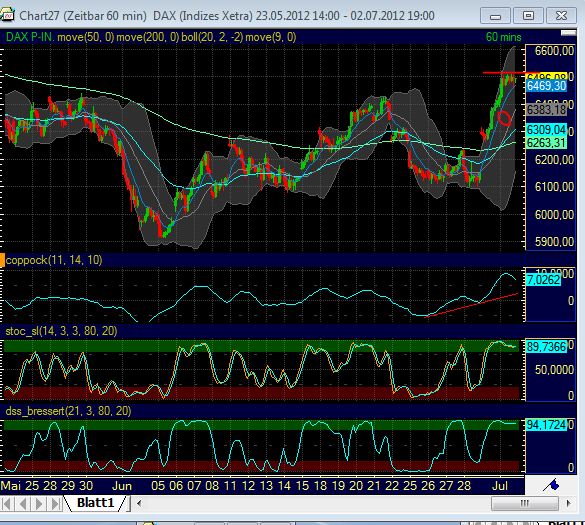This screenshot has width=585, height=525.
Task: Jump to last sheet arrow
Action: pyautogui.click(x=55, y=504)
